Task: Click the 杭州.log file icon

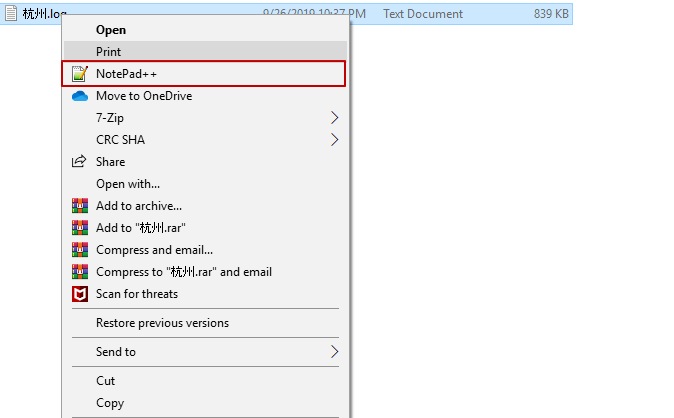Action: tap(12, 14)
